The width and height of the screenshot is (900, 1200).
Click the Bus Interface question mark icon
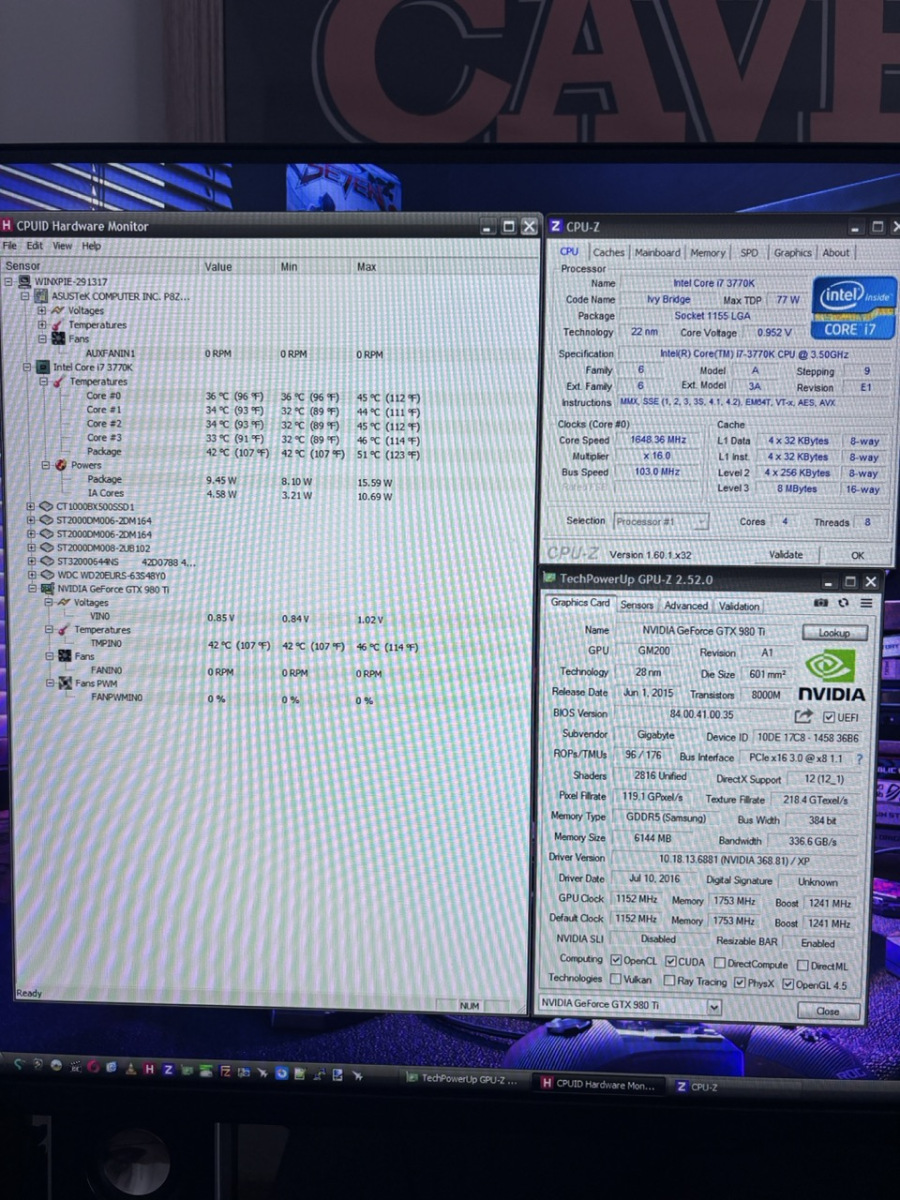point(858,758)
